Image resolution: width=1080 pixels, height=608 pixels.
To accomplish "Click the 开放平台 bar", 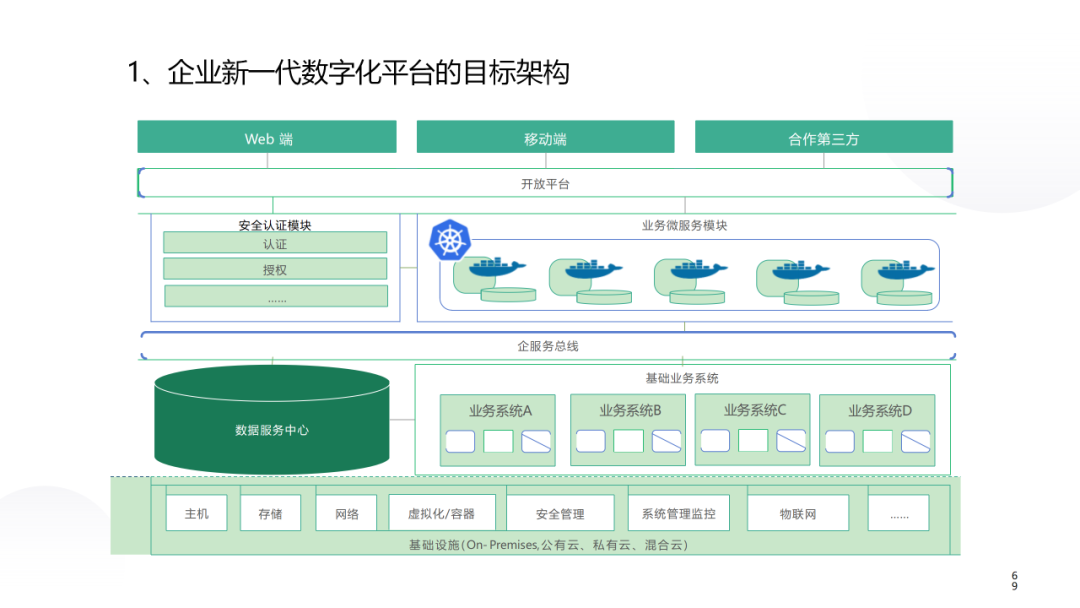I will pos(546,183).
